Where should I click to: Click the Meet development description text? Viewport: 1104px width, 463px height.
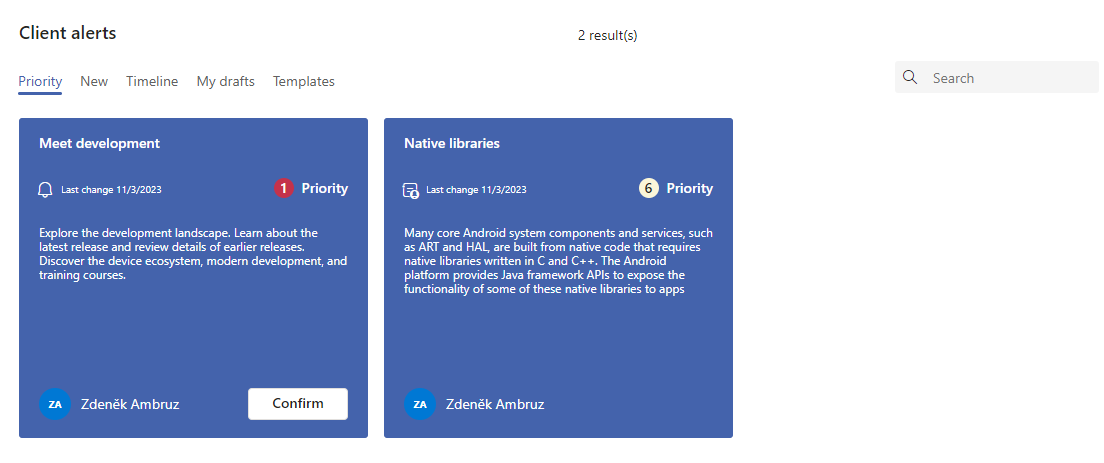pos(194,253)
